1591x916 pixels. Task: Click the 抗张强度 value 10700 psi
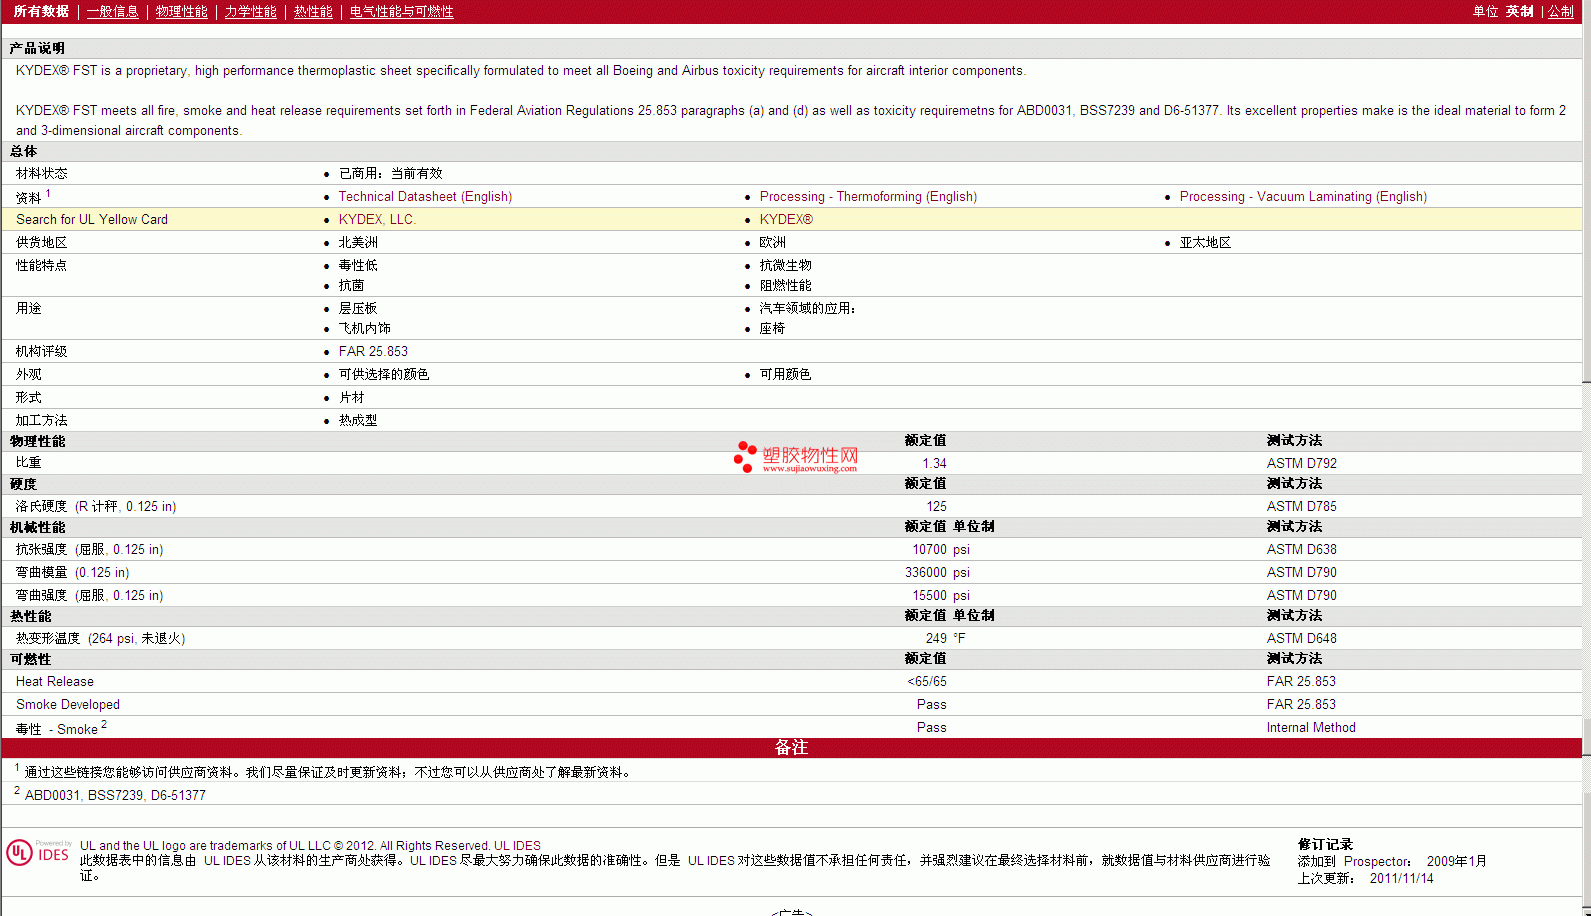point(940,550)
